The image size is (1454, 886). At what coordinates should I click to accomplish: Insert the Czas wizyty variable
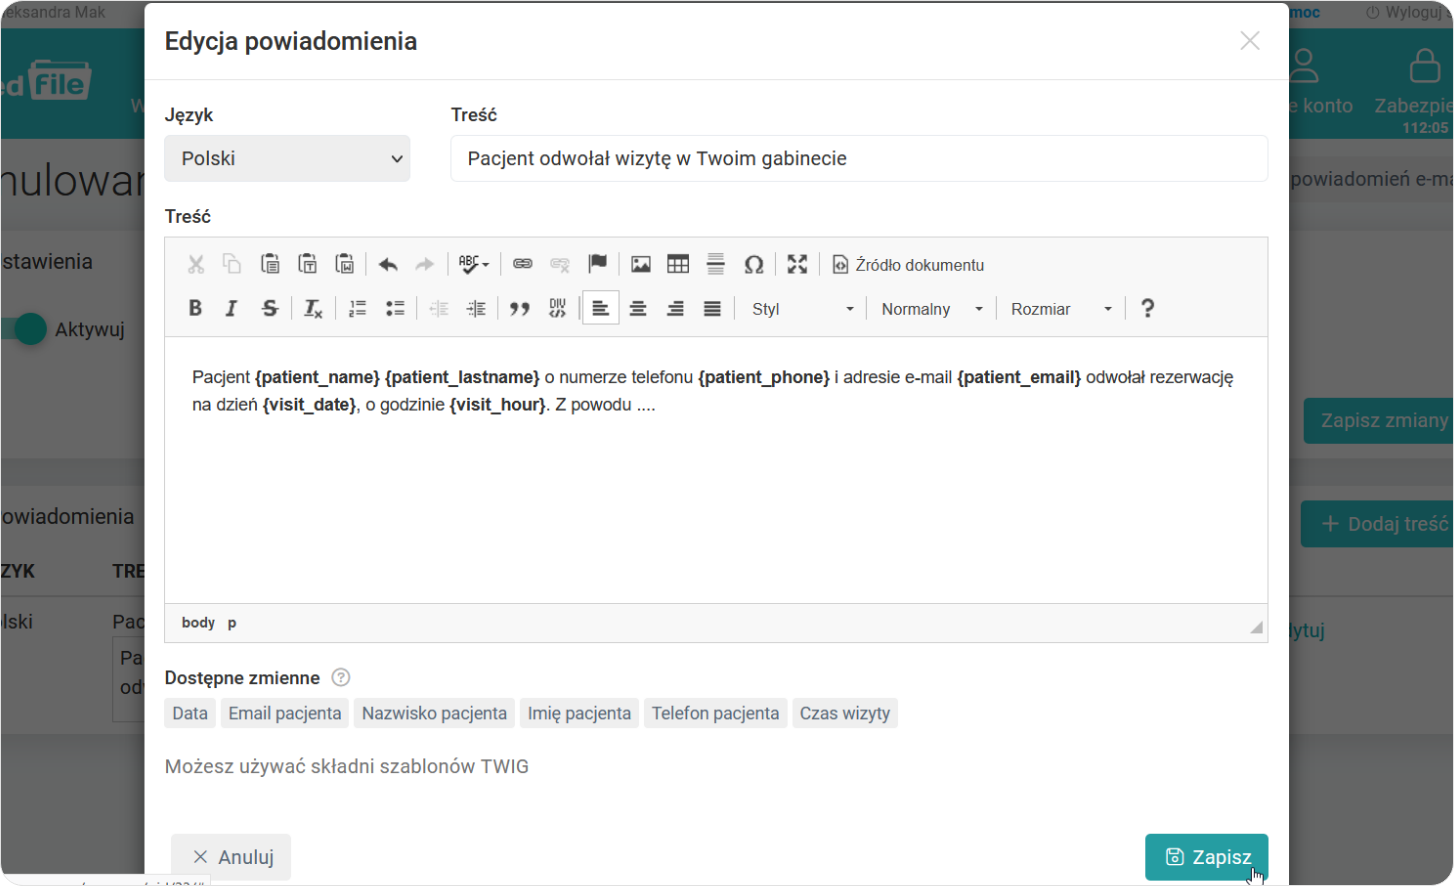coord(845,713)
